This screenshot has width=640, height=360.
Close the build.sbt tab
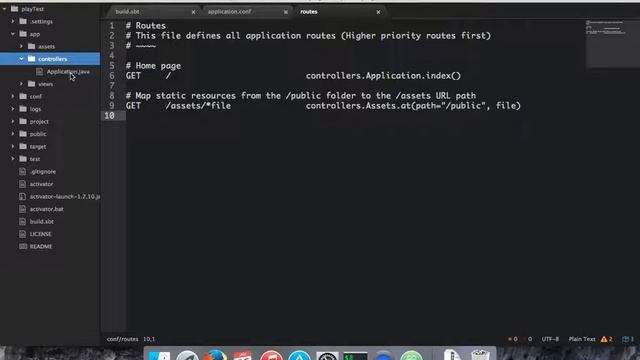[193, 12]
